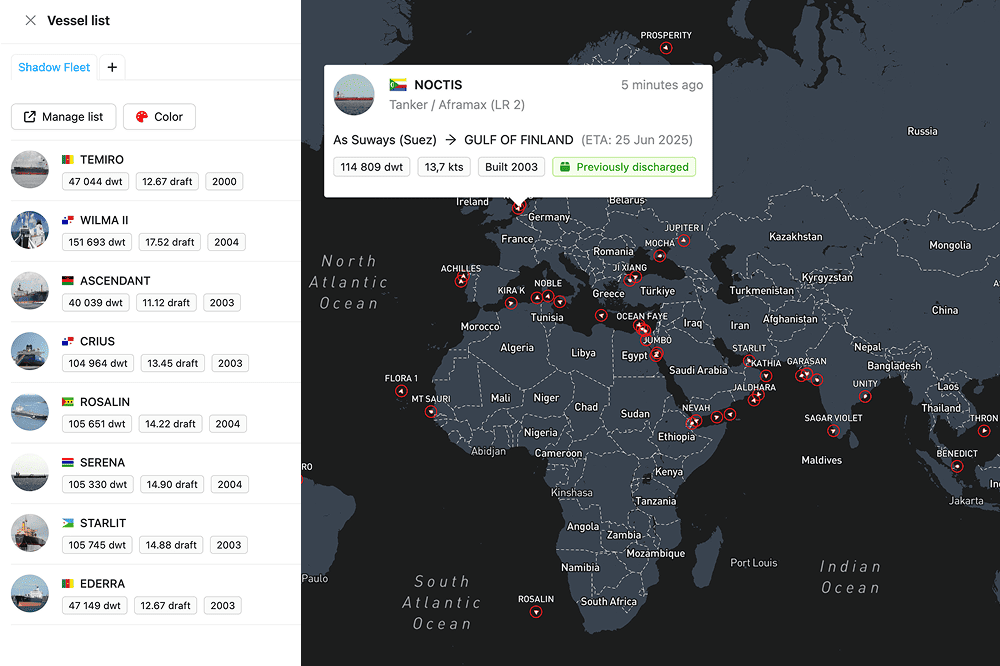Close the Vessel list panel
This screenshot has height=666, width=1000.
pyautogui.click(x=30, y=21)
